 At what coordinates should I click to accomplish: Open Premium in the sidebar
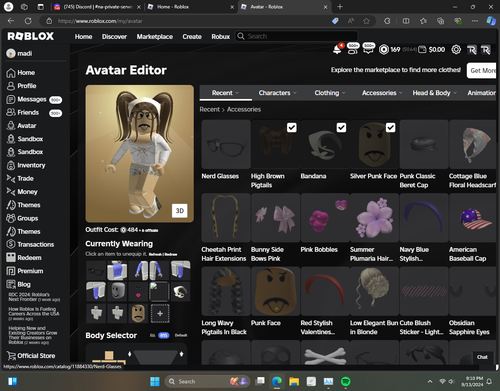25,271
